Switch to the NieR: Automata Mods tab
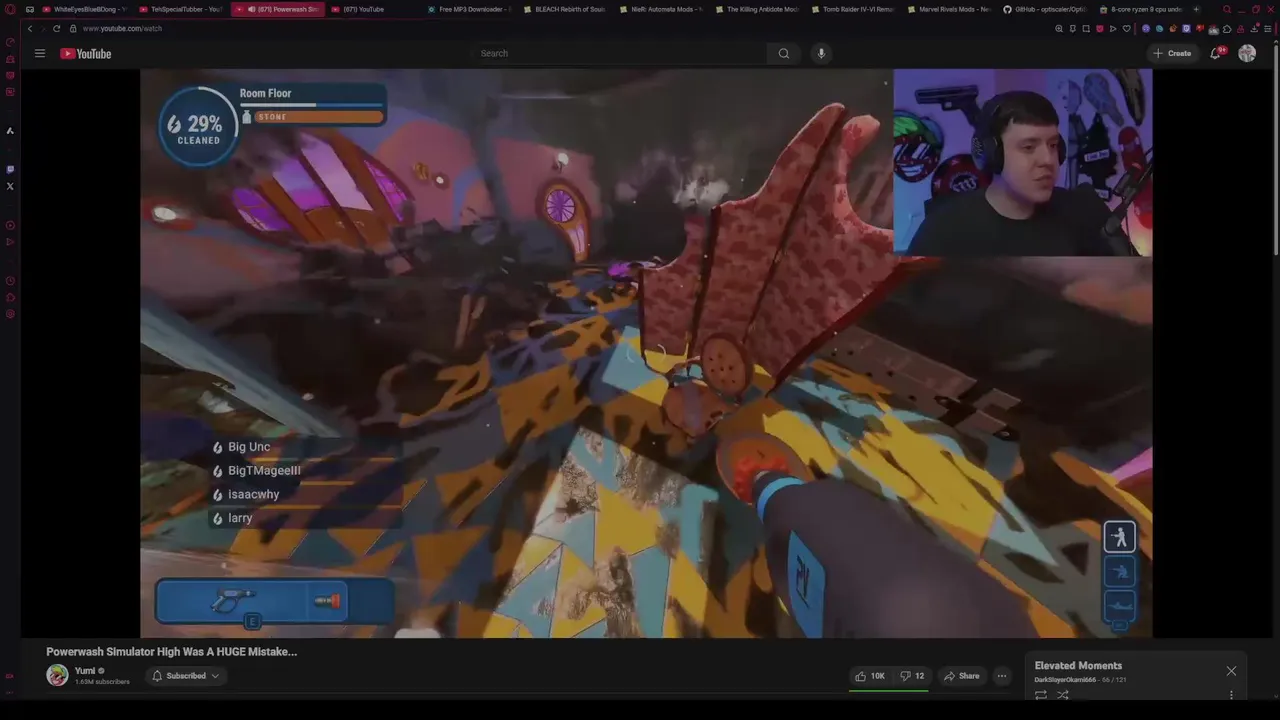Image resolution: width=1280 pixels, height=720 pixels. coord(660,9)
